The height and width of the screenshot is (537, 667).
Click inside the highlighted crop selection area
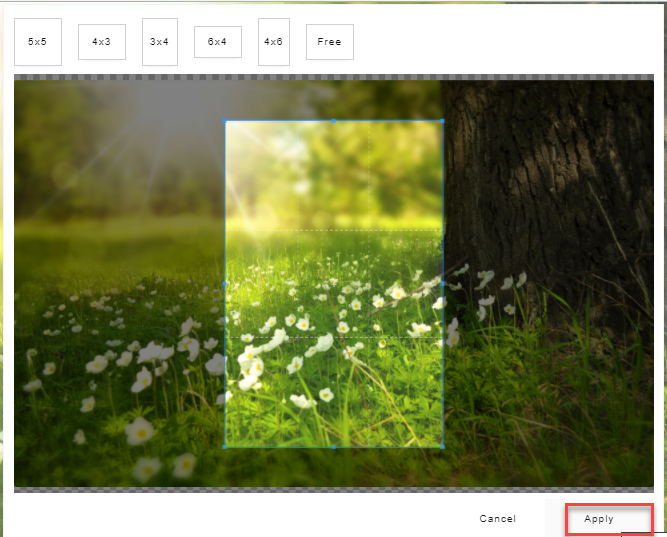pyautogui.click(x=334, y=284)
